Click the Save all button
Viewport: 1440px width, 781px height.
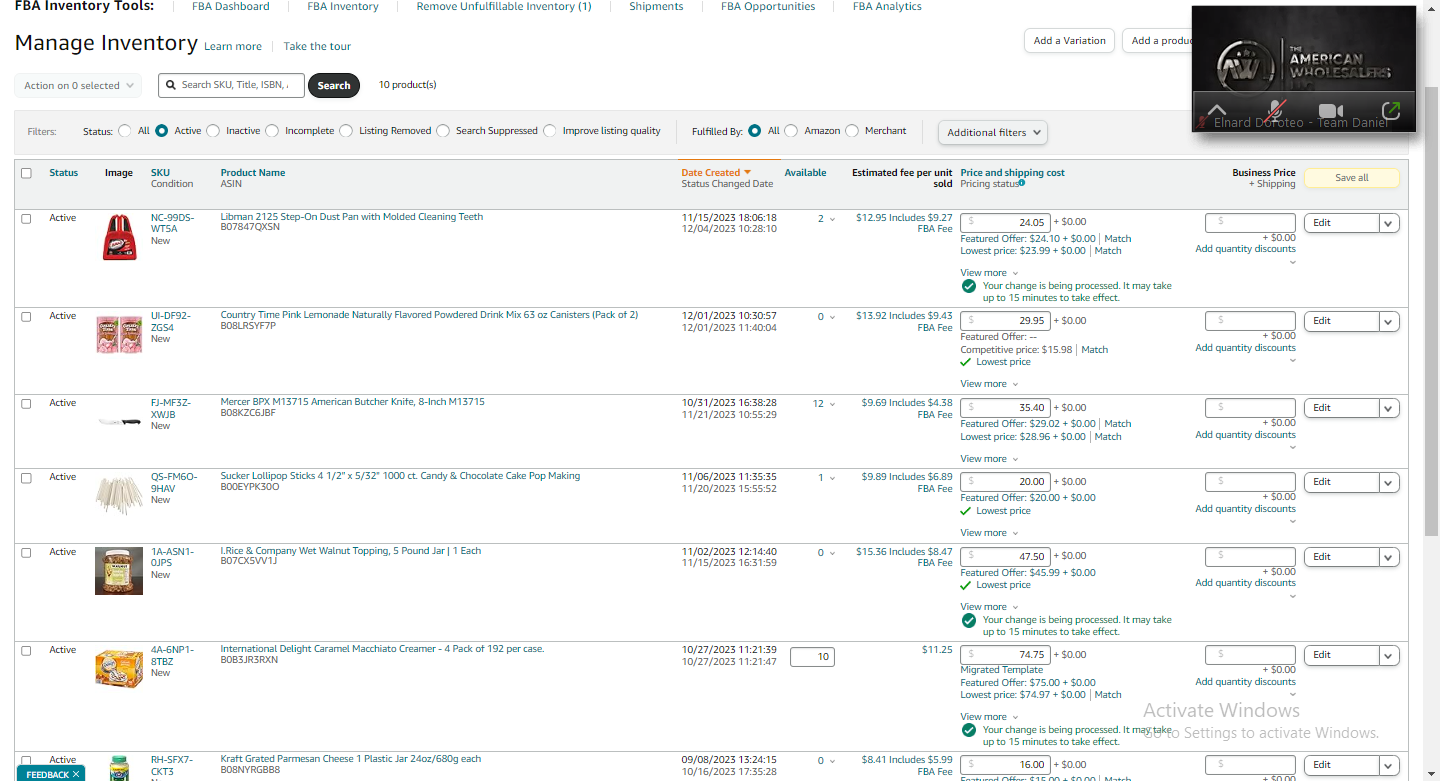[x=1352, y=178]
